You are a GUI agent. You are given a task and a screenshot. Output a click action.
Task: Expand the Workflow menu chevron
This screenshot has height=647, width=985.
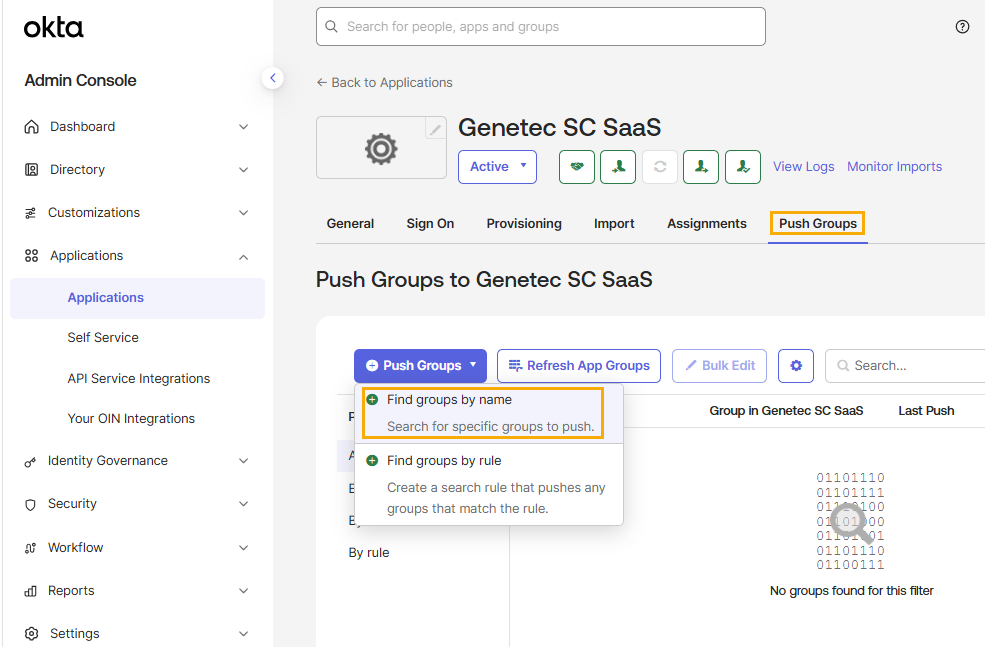coord(244,548)
